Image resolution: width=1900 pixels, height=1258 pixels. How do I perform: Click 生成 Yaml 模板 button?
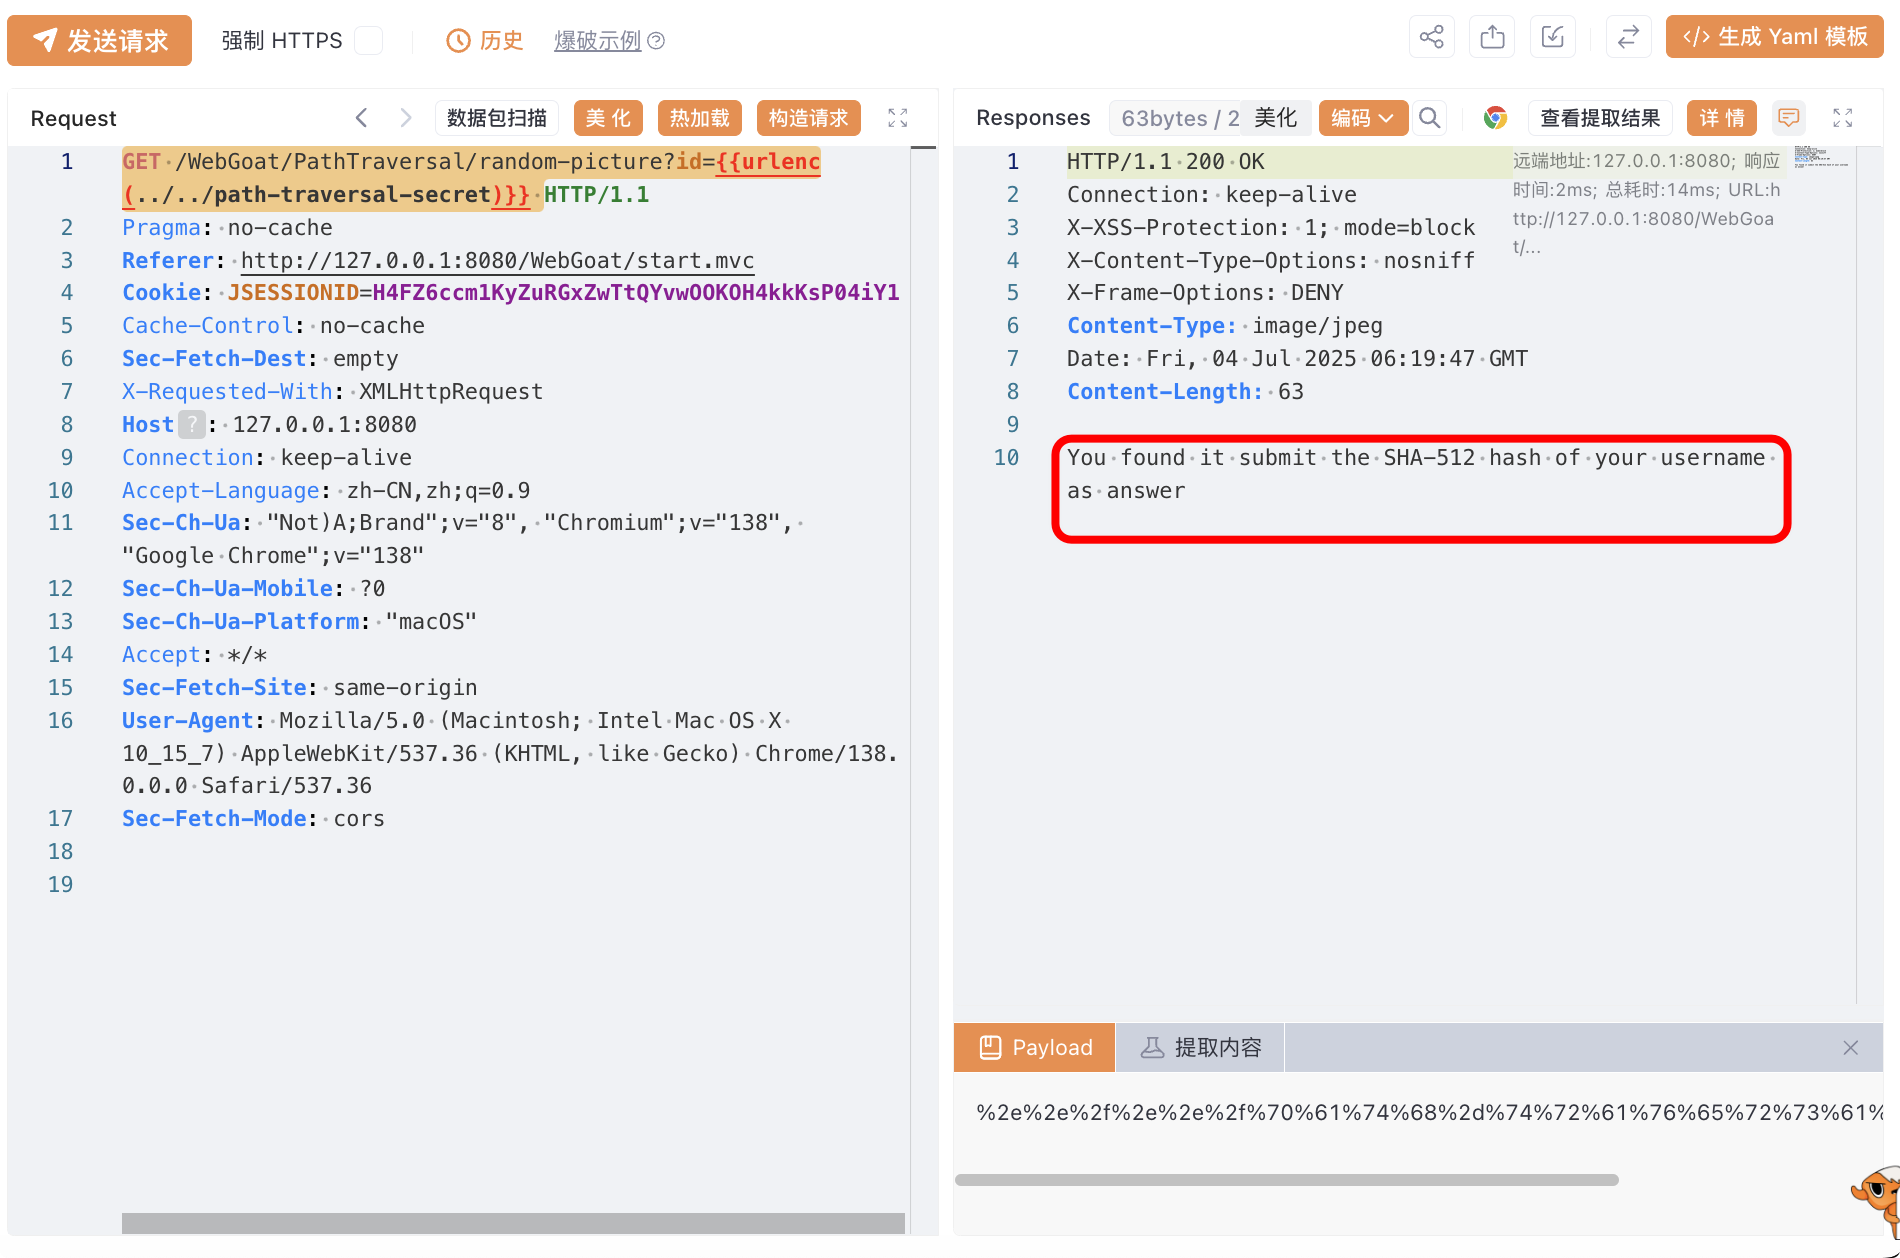coord(1775,37)
